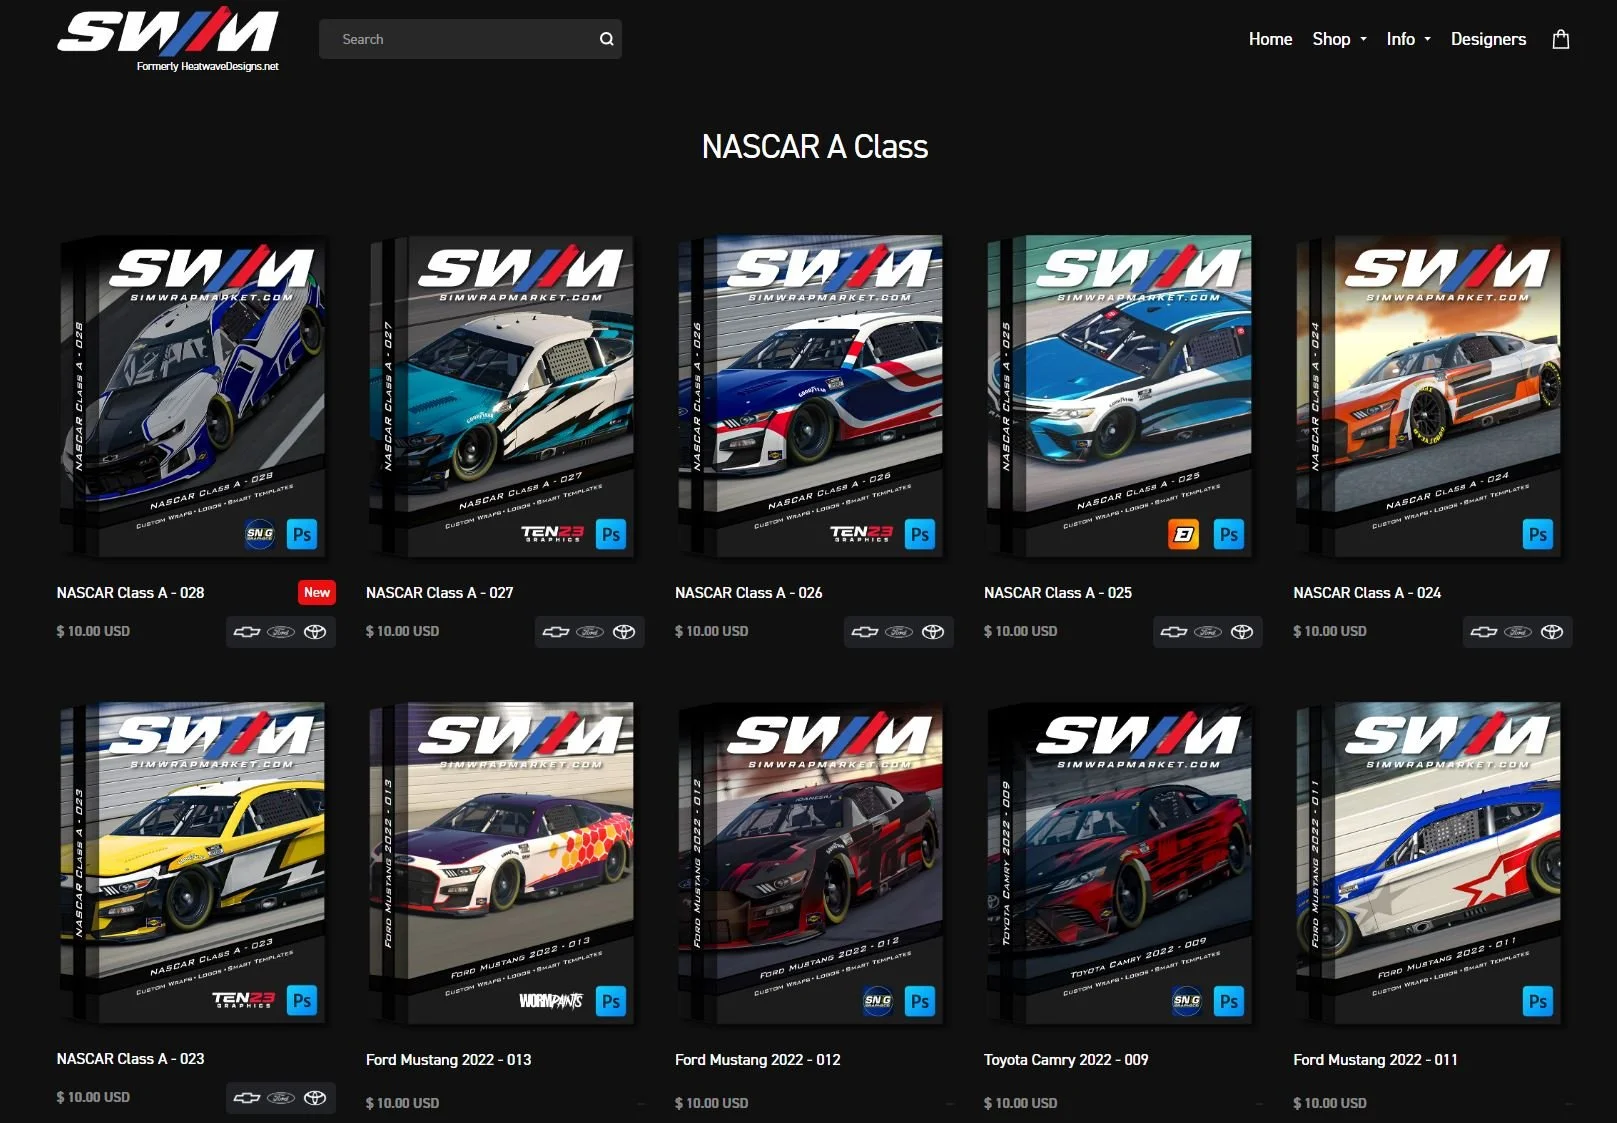Click Chevrolet icon under NASCAR Class A - 025
Viewport: 1617px width, 1123px height.
click(1174, 632)
